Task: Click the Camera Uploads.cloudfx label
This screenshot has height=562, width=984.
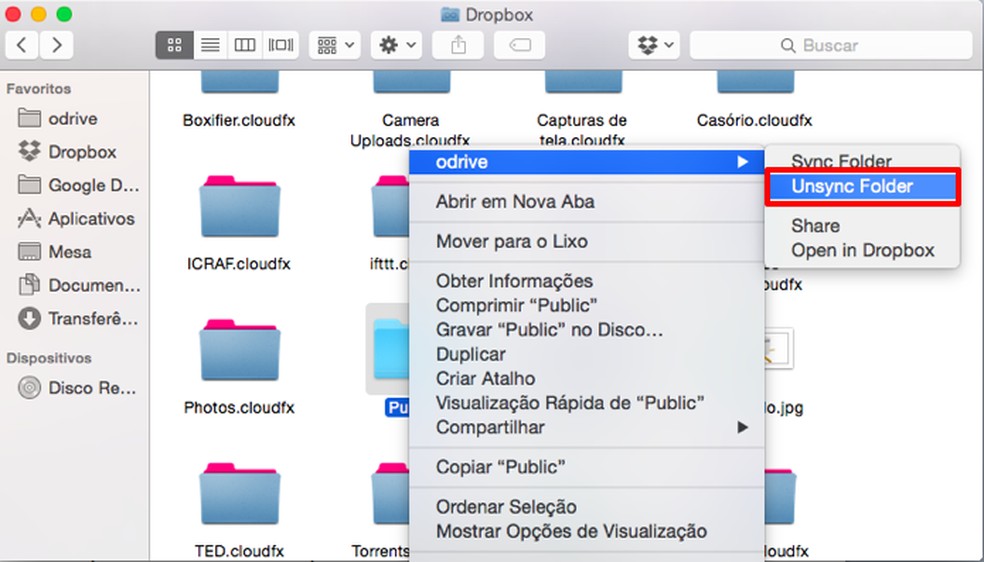Action: [410, 130]
